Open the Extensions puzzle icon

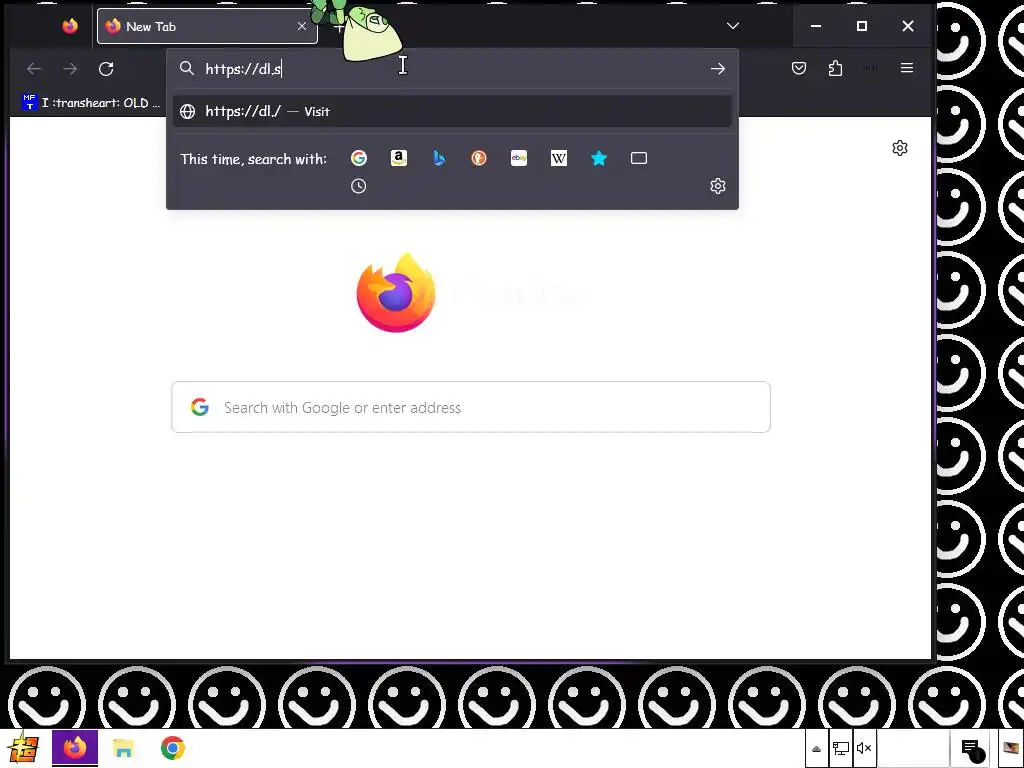pyautogui.click(x=835, y=68)
